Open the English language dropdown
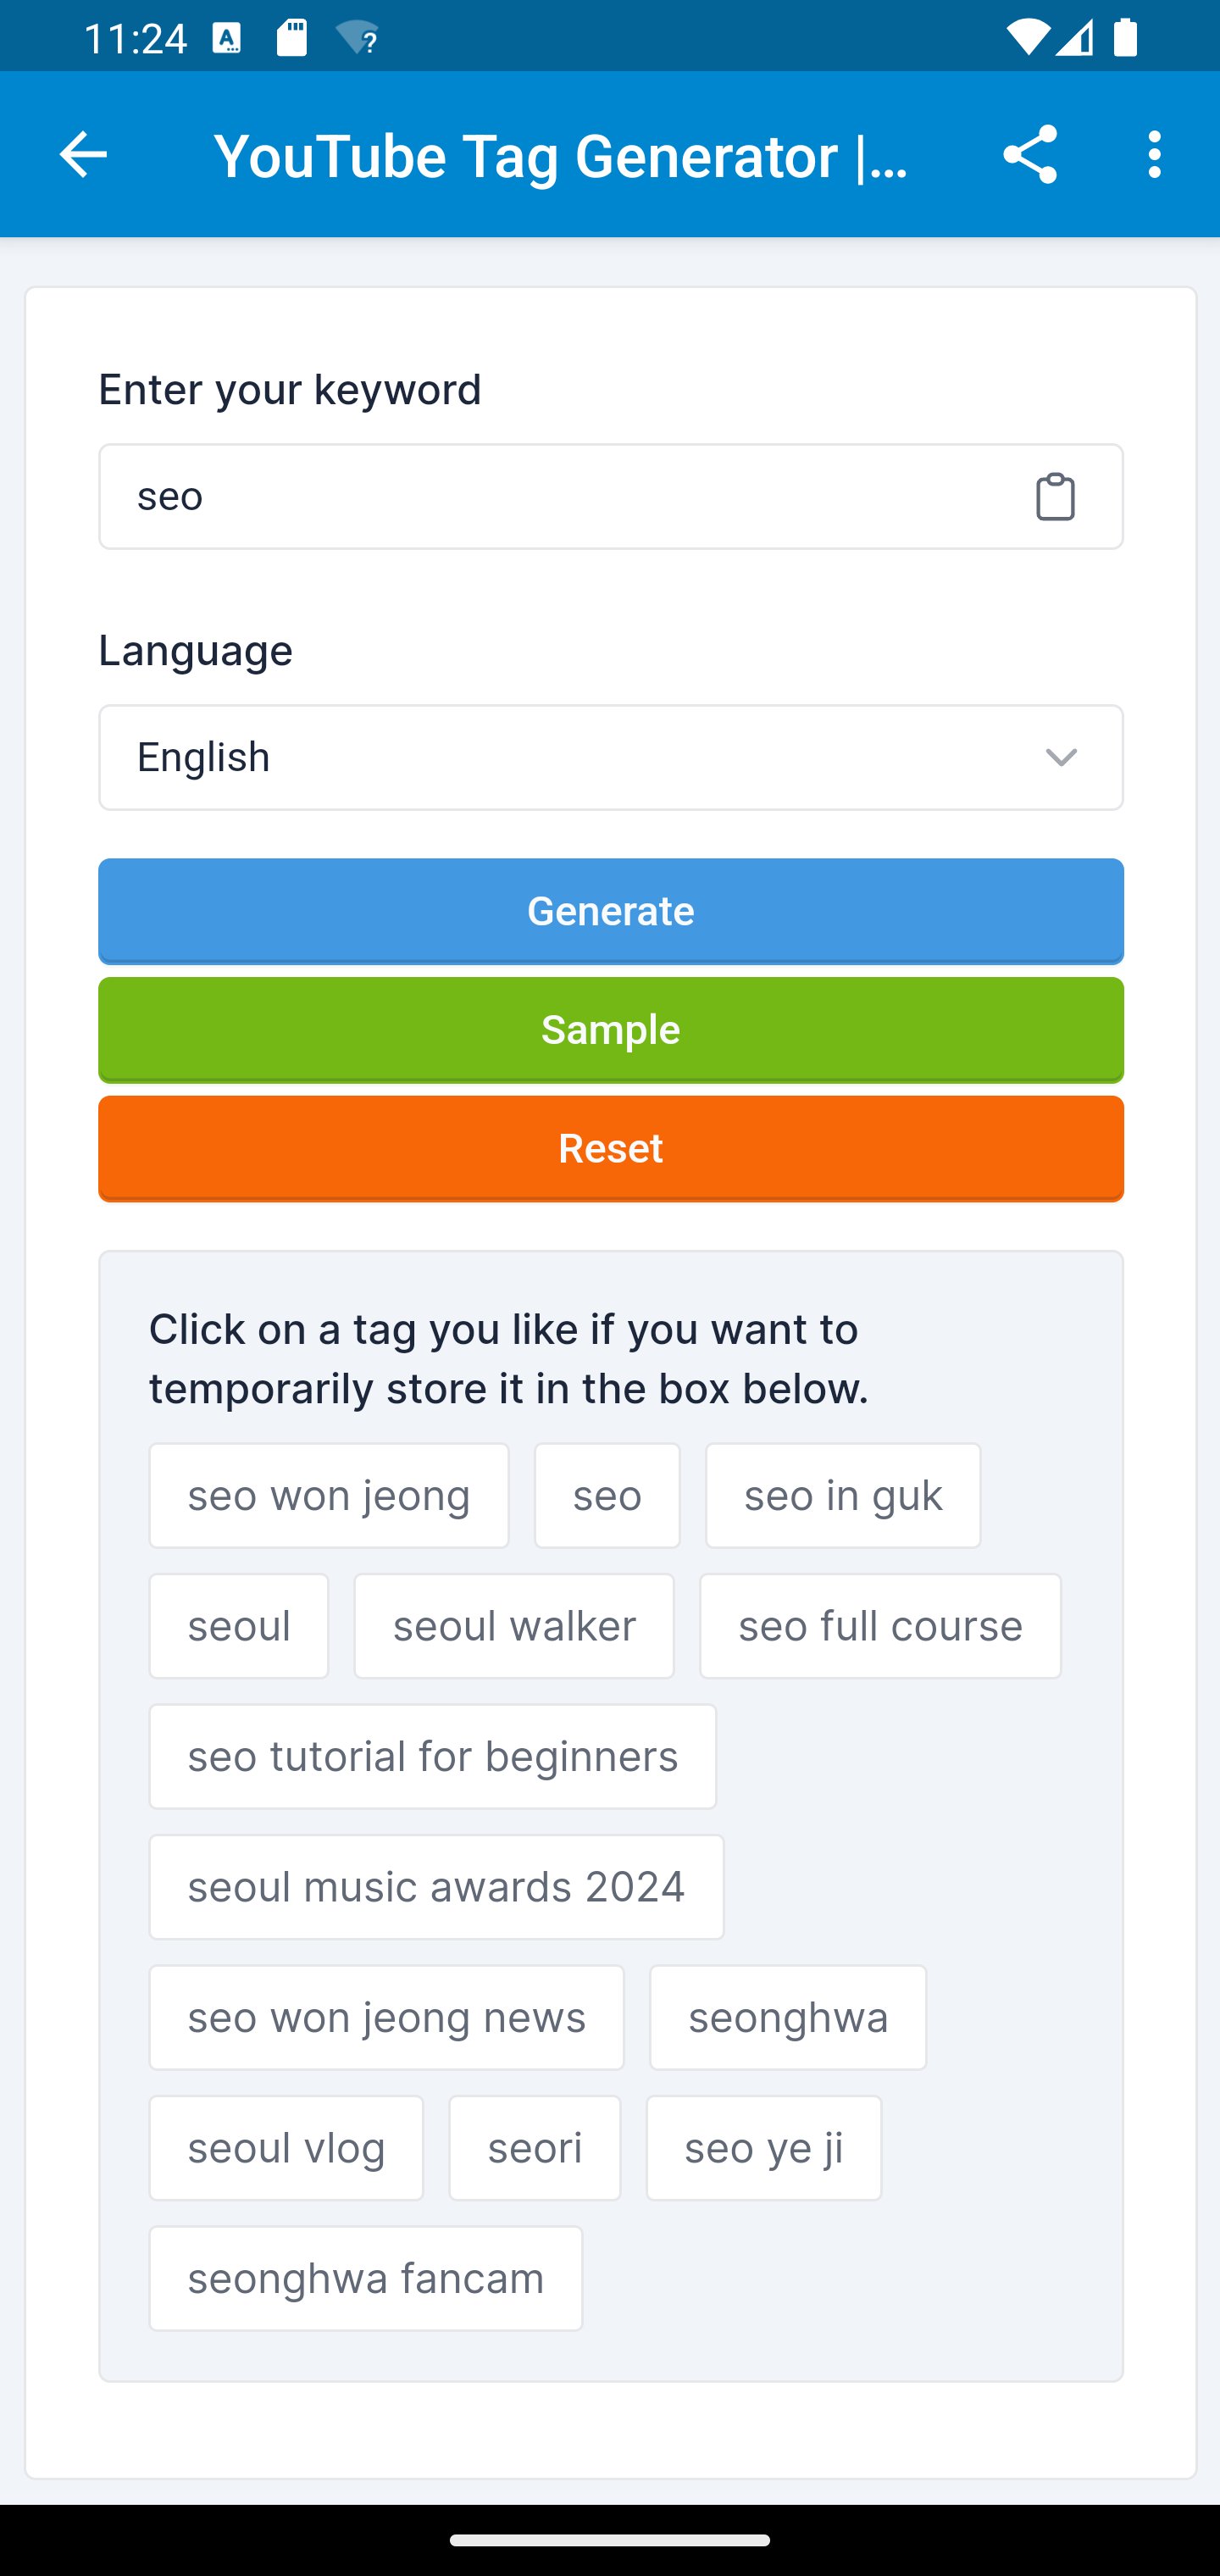 coord(610,757)
